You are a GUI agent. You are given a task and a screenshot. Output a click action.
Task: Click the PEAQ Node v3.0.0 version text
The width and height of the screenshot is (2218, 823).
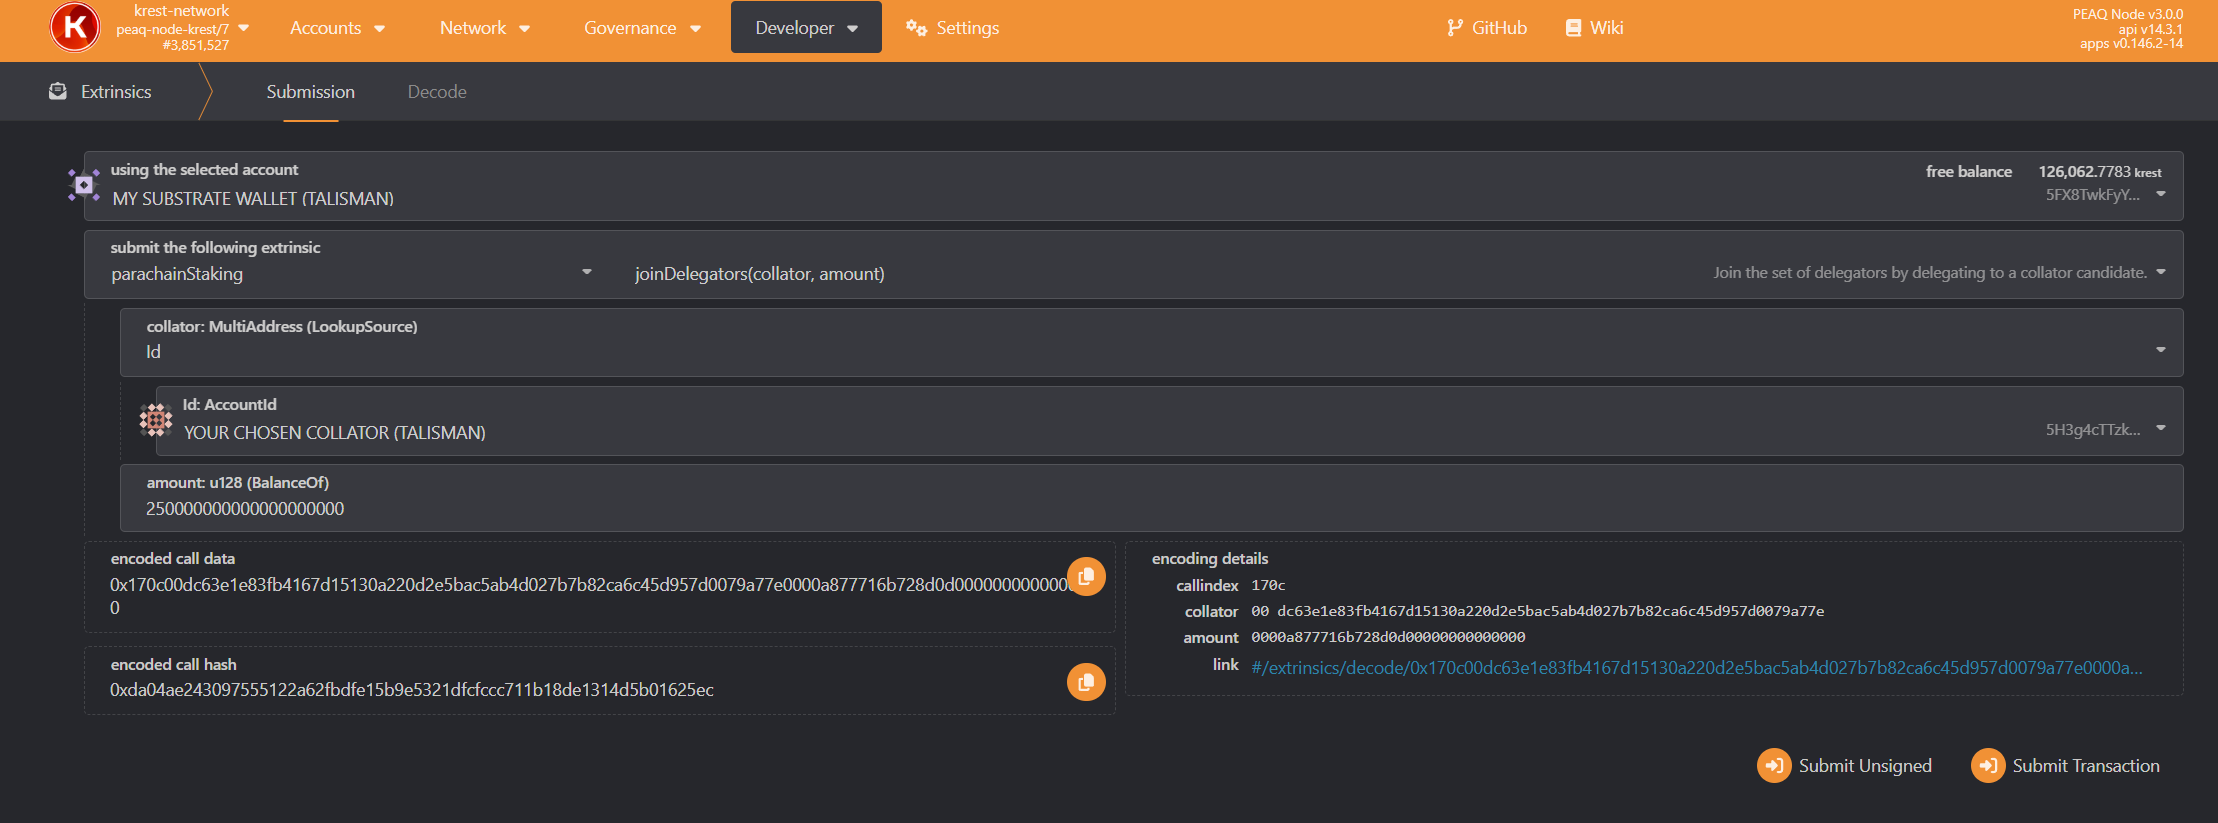coord(2128,14)
